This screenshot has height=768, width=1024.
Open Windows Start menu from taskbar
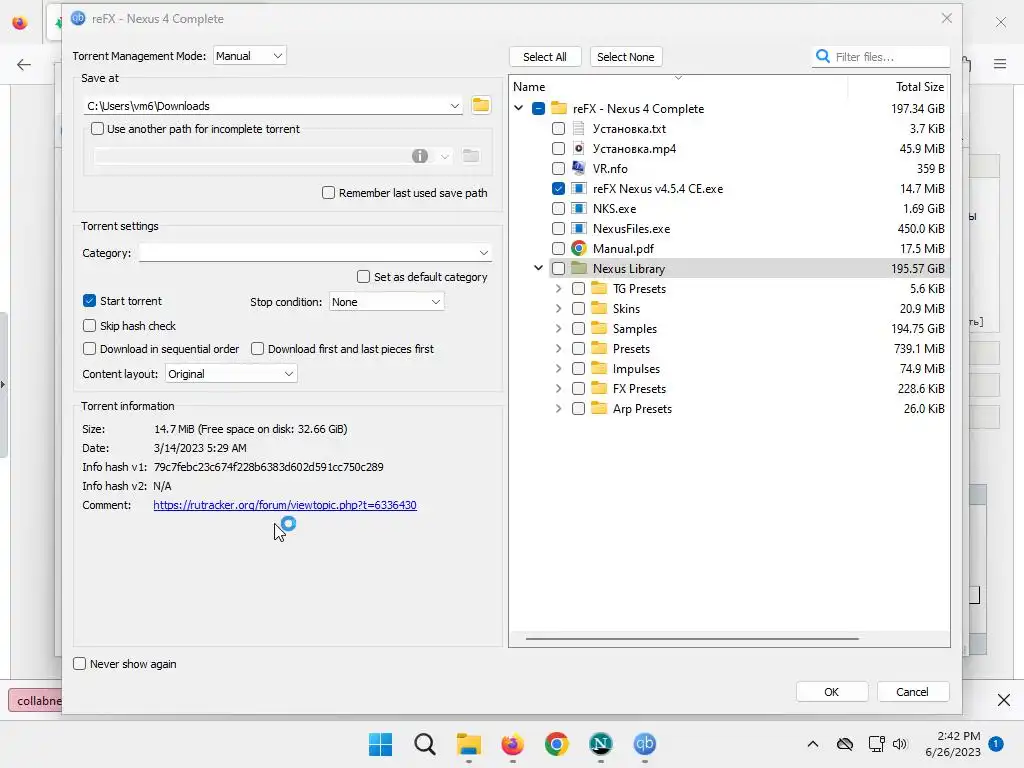tap(381, 744)
